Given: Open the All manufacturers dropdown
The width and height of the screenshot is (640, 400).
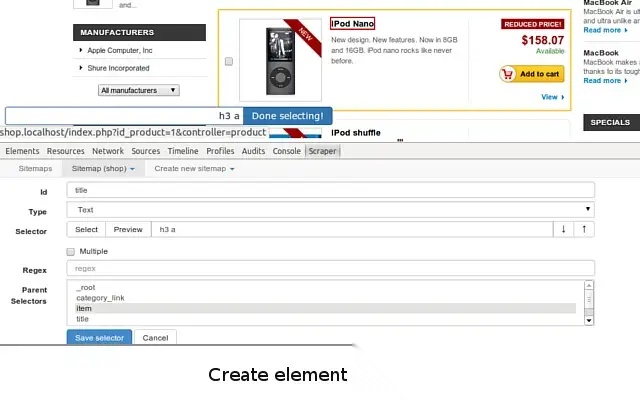Looking at the screenshot, I should (139, 90).
